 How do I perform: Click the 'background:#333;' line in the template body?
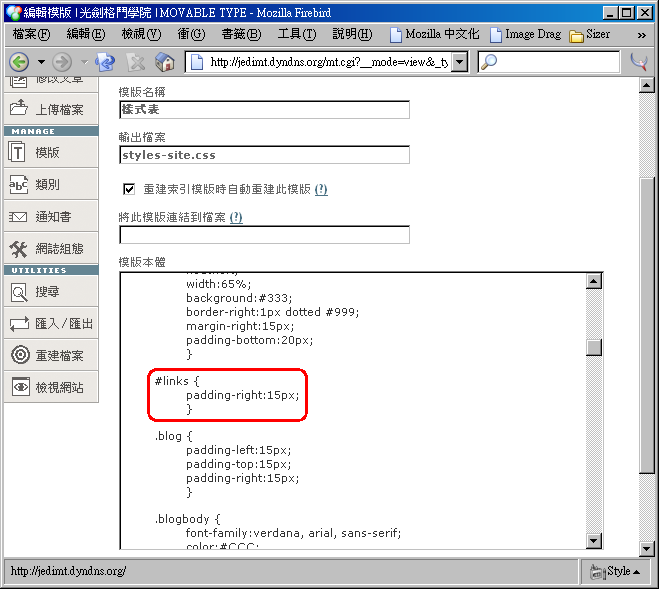[239, 298]
